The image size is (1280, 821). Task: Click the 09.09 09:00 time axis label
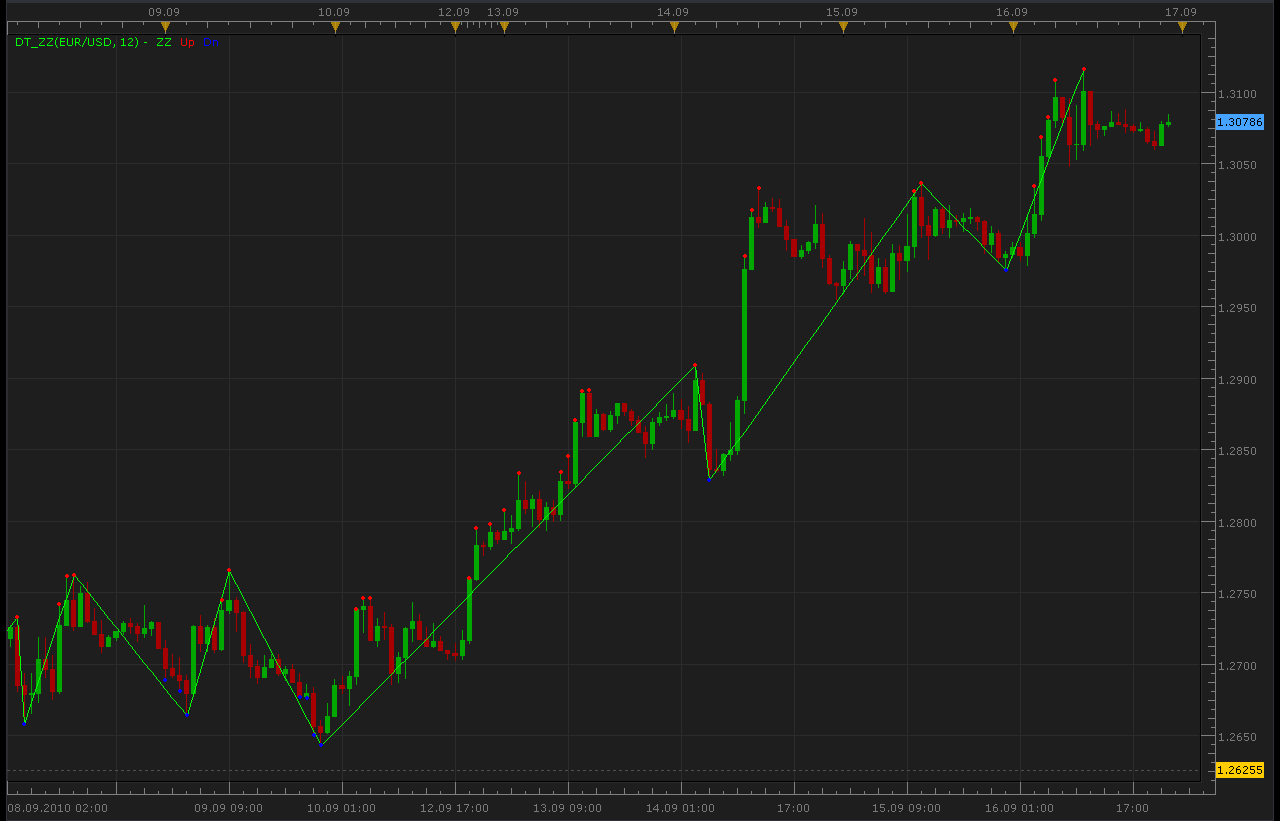click(229, 807)
